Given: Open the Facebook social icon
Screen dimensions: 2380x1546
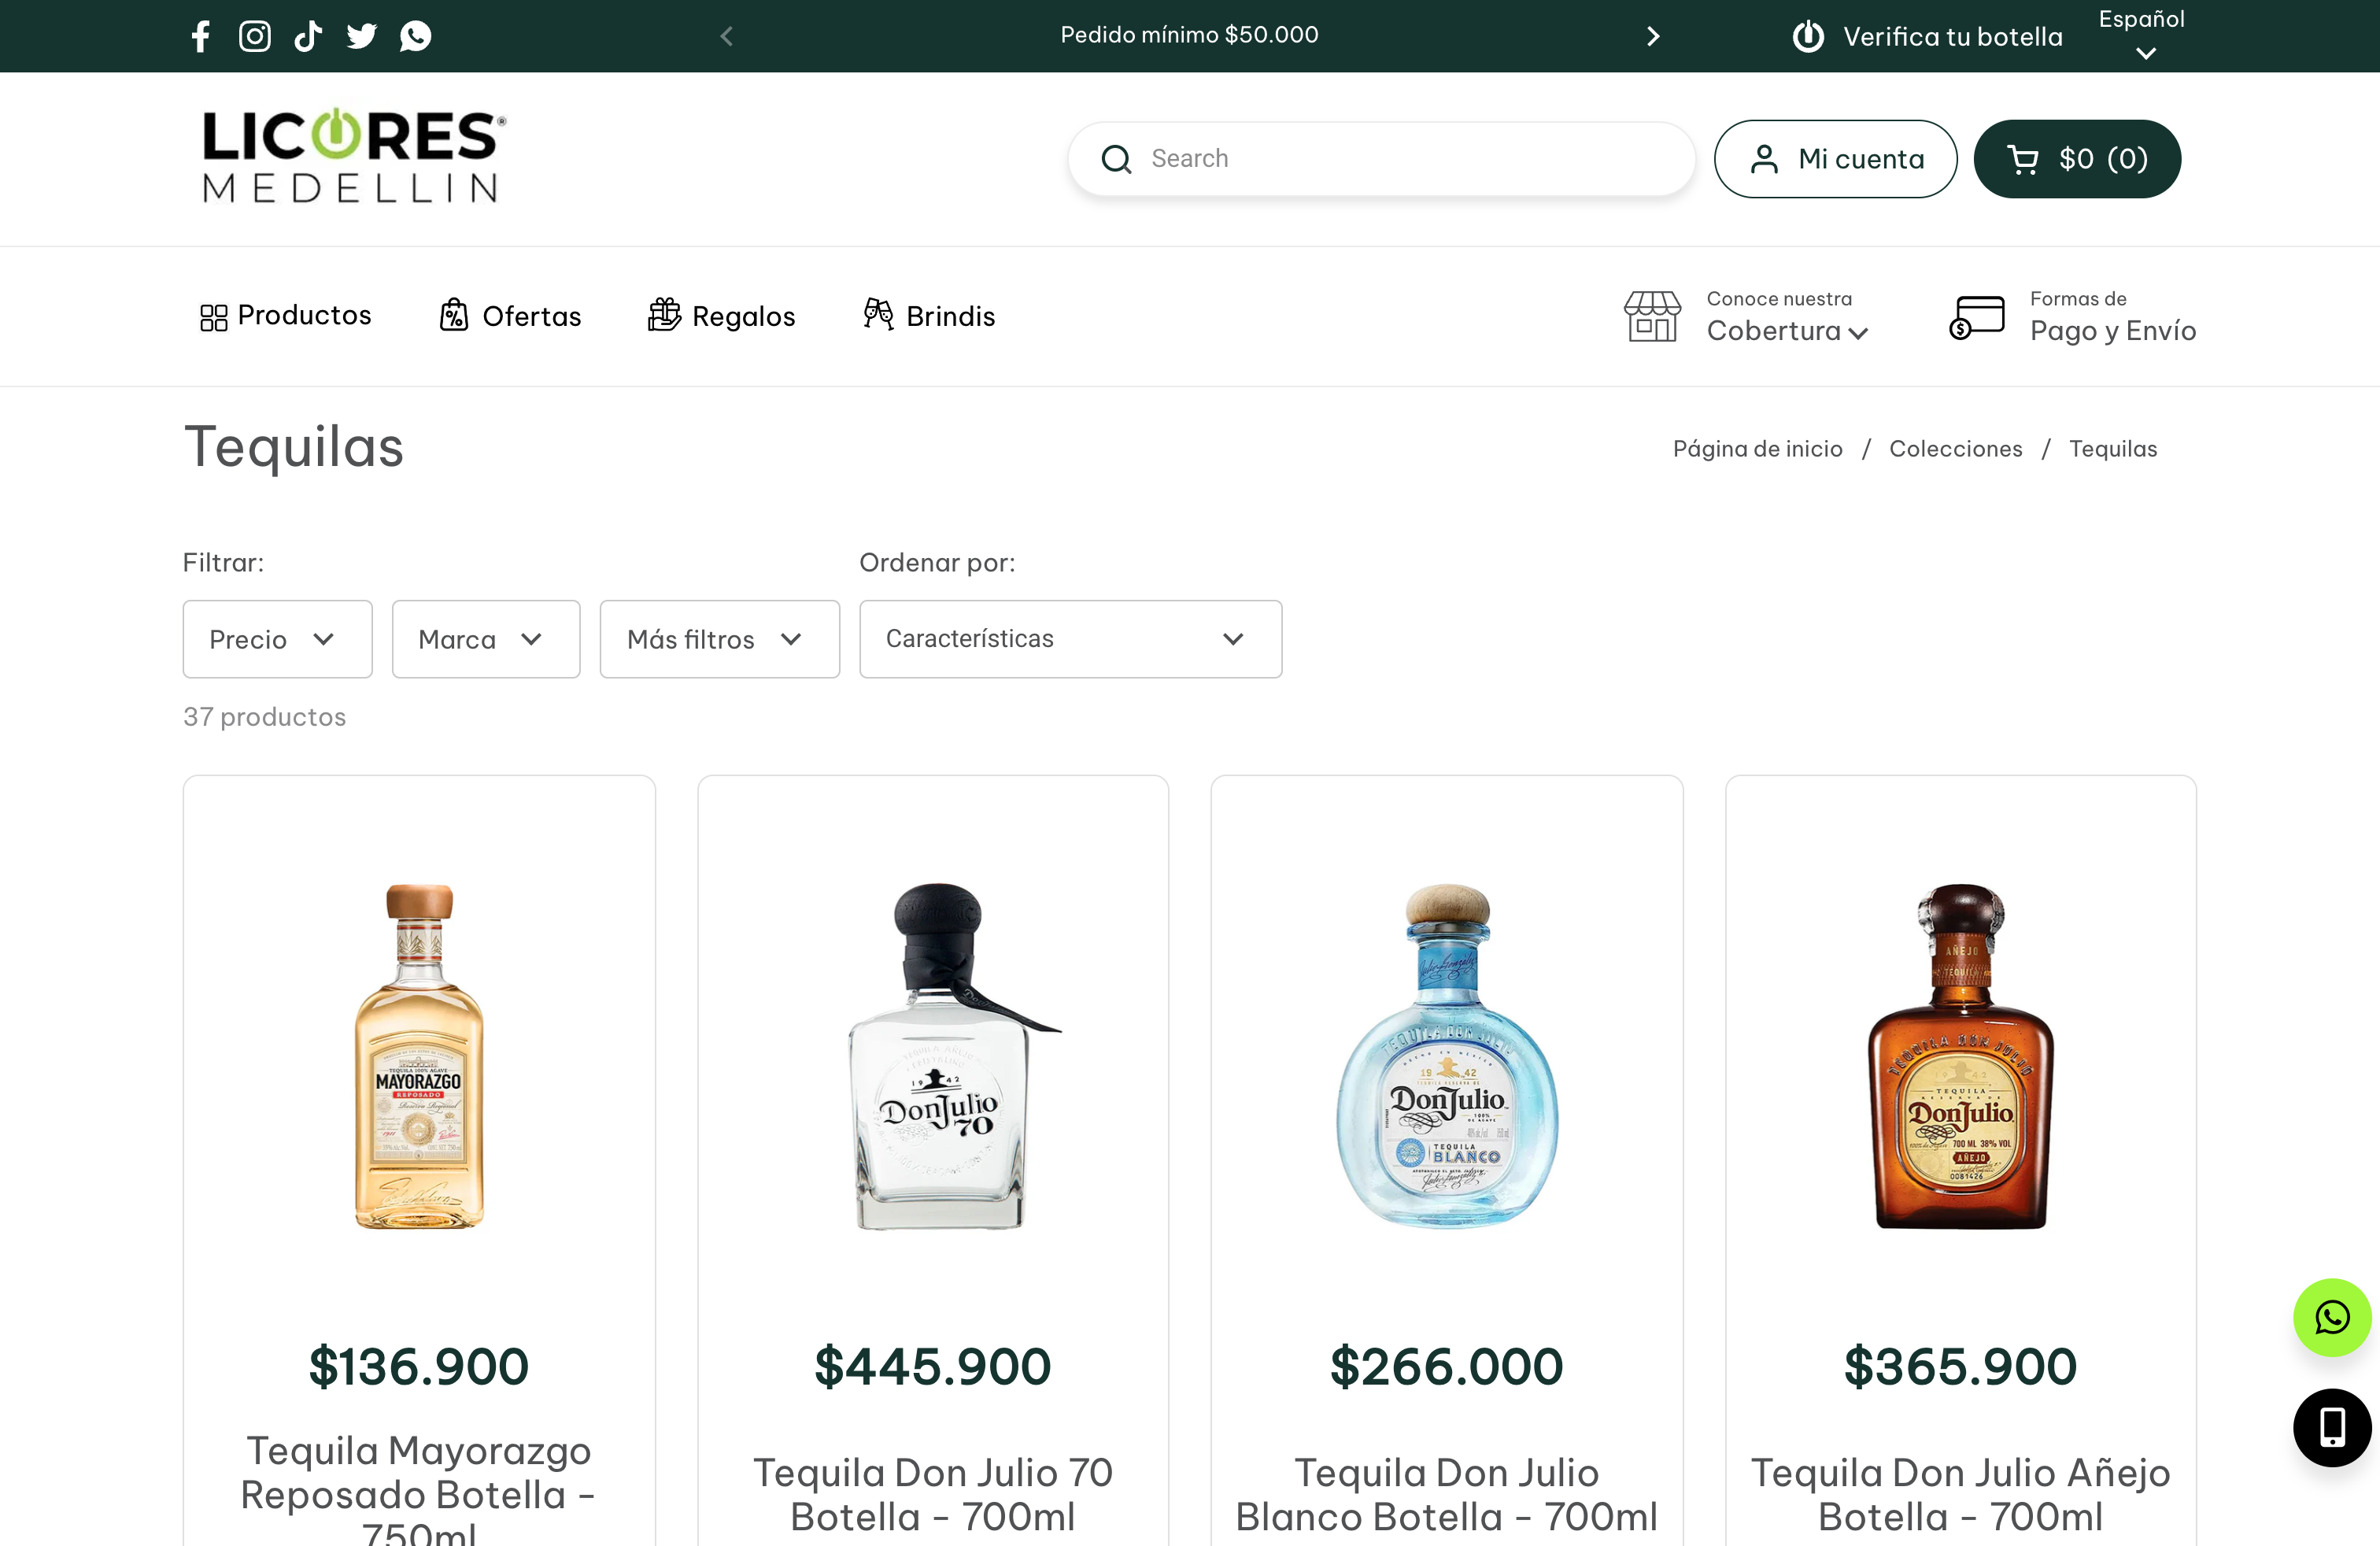Looking at the screenshot, I should coord(200,36).
